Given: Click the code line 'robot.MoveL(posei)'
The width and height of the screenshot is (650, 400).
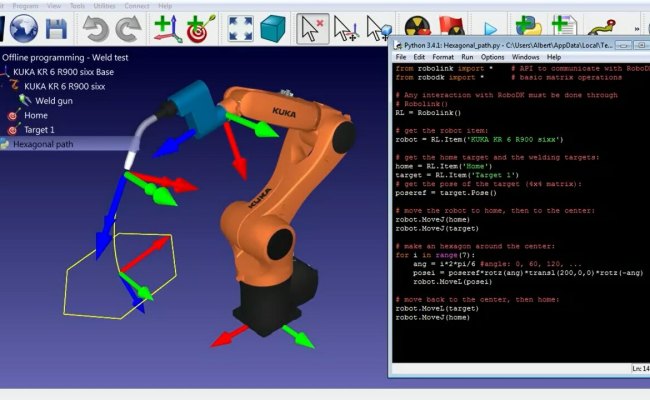Looking at the screenshot, I should 452,282.
